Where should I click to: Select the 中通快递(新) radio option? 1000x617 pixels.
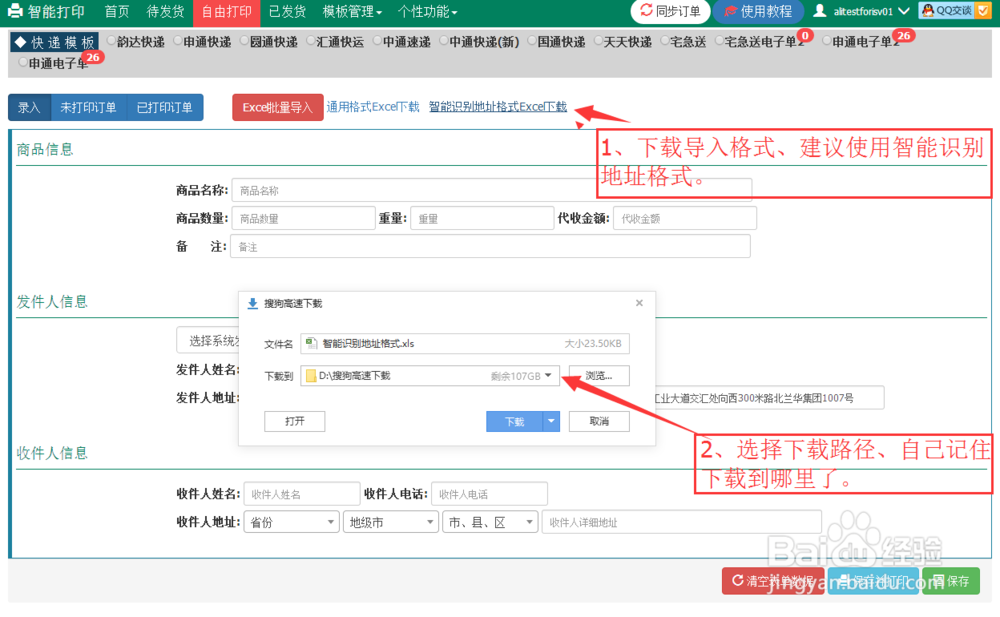(x=444, y=41)
